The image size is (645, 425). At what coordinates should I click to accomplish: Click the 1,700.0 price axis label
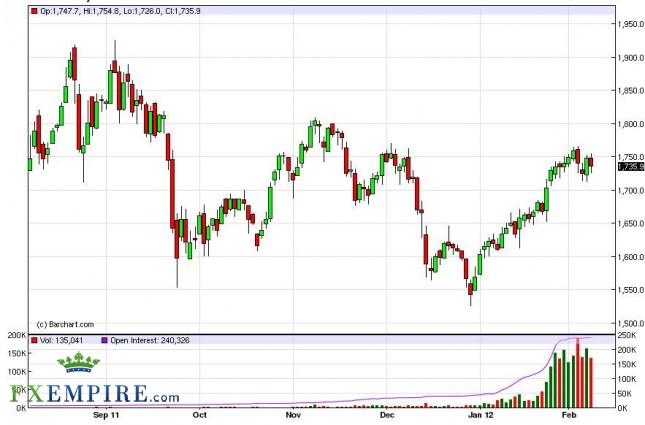click(x=631, y=190)
